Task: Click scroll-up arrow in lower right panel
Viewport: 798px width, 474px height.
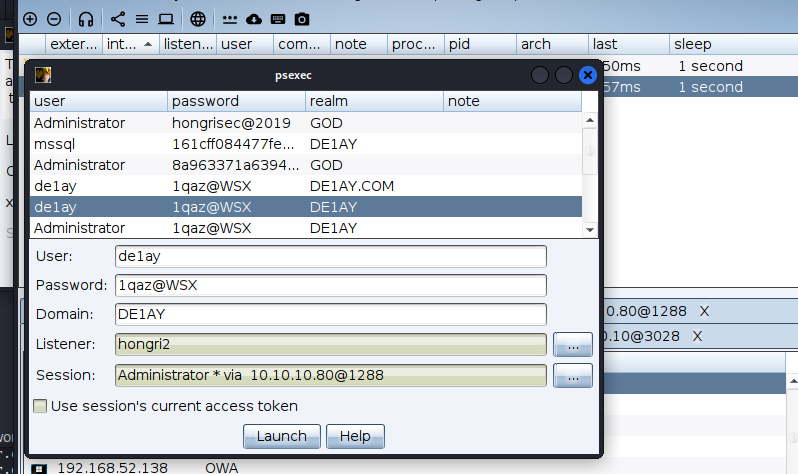Action: [792, 380]
